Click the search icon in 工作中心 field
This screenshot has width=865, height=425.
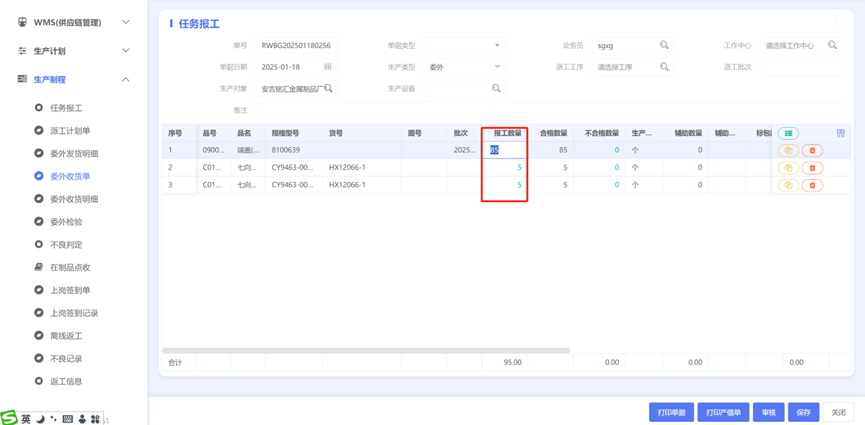pos(832,45)
